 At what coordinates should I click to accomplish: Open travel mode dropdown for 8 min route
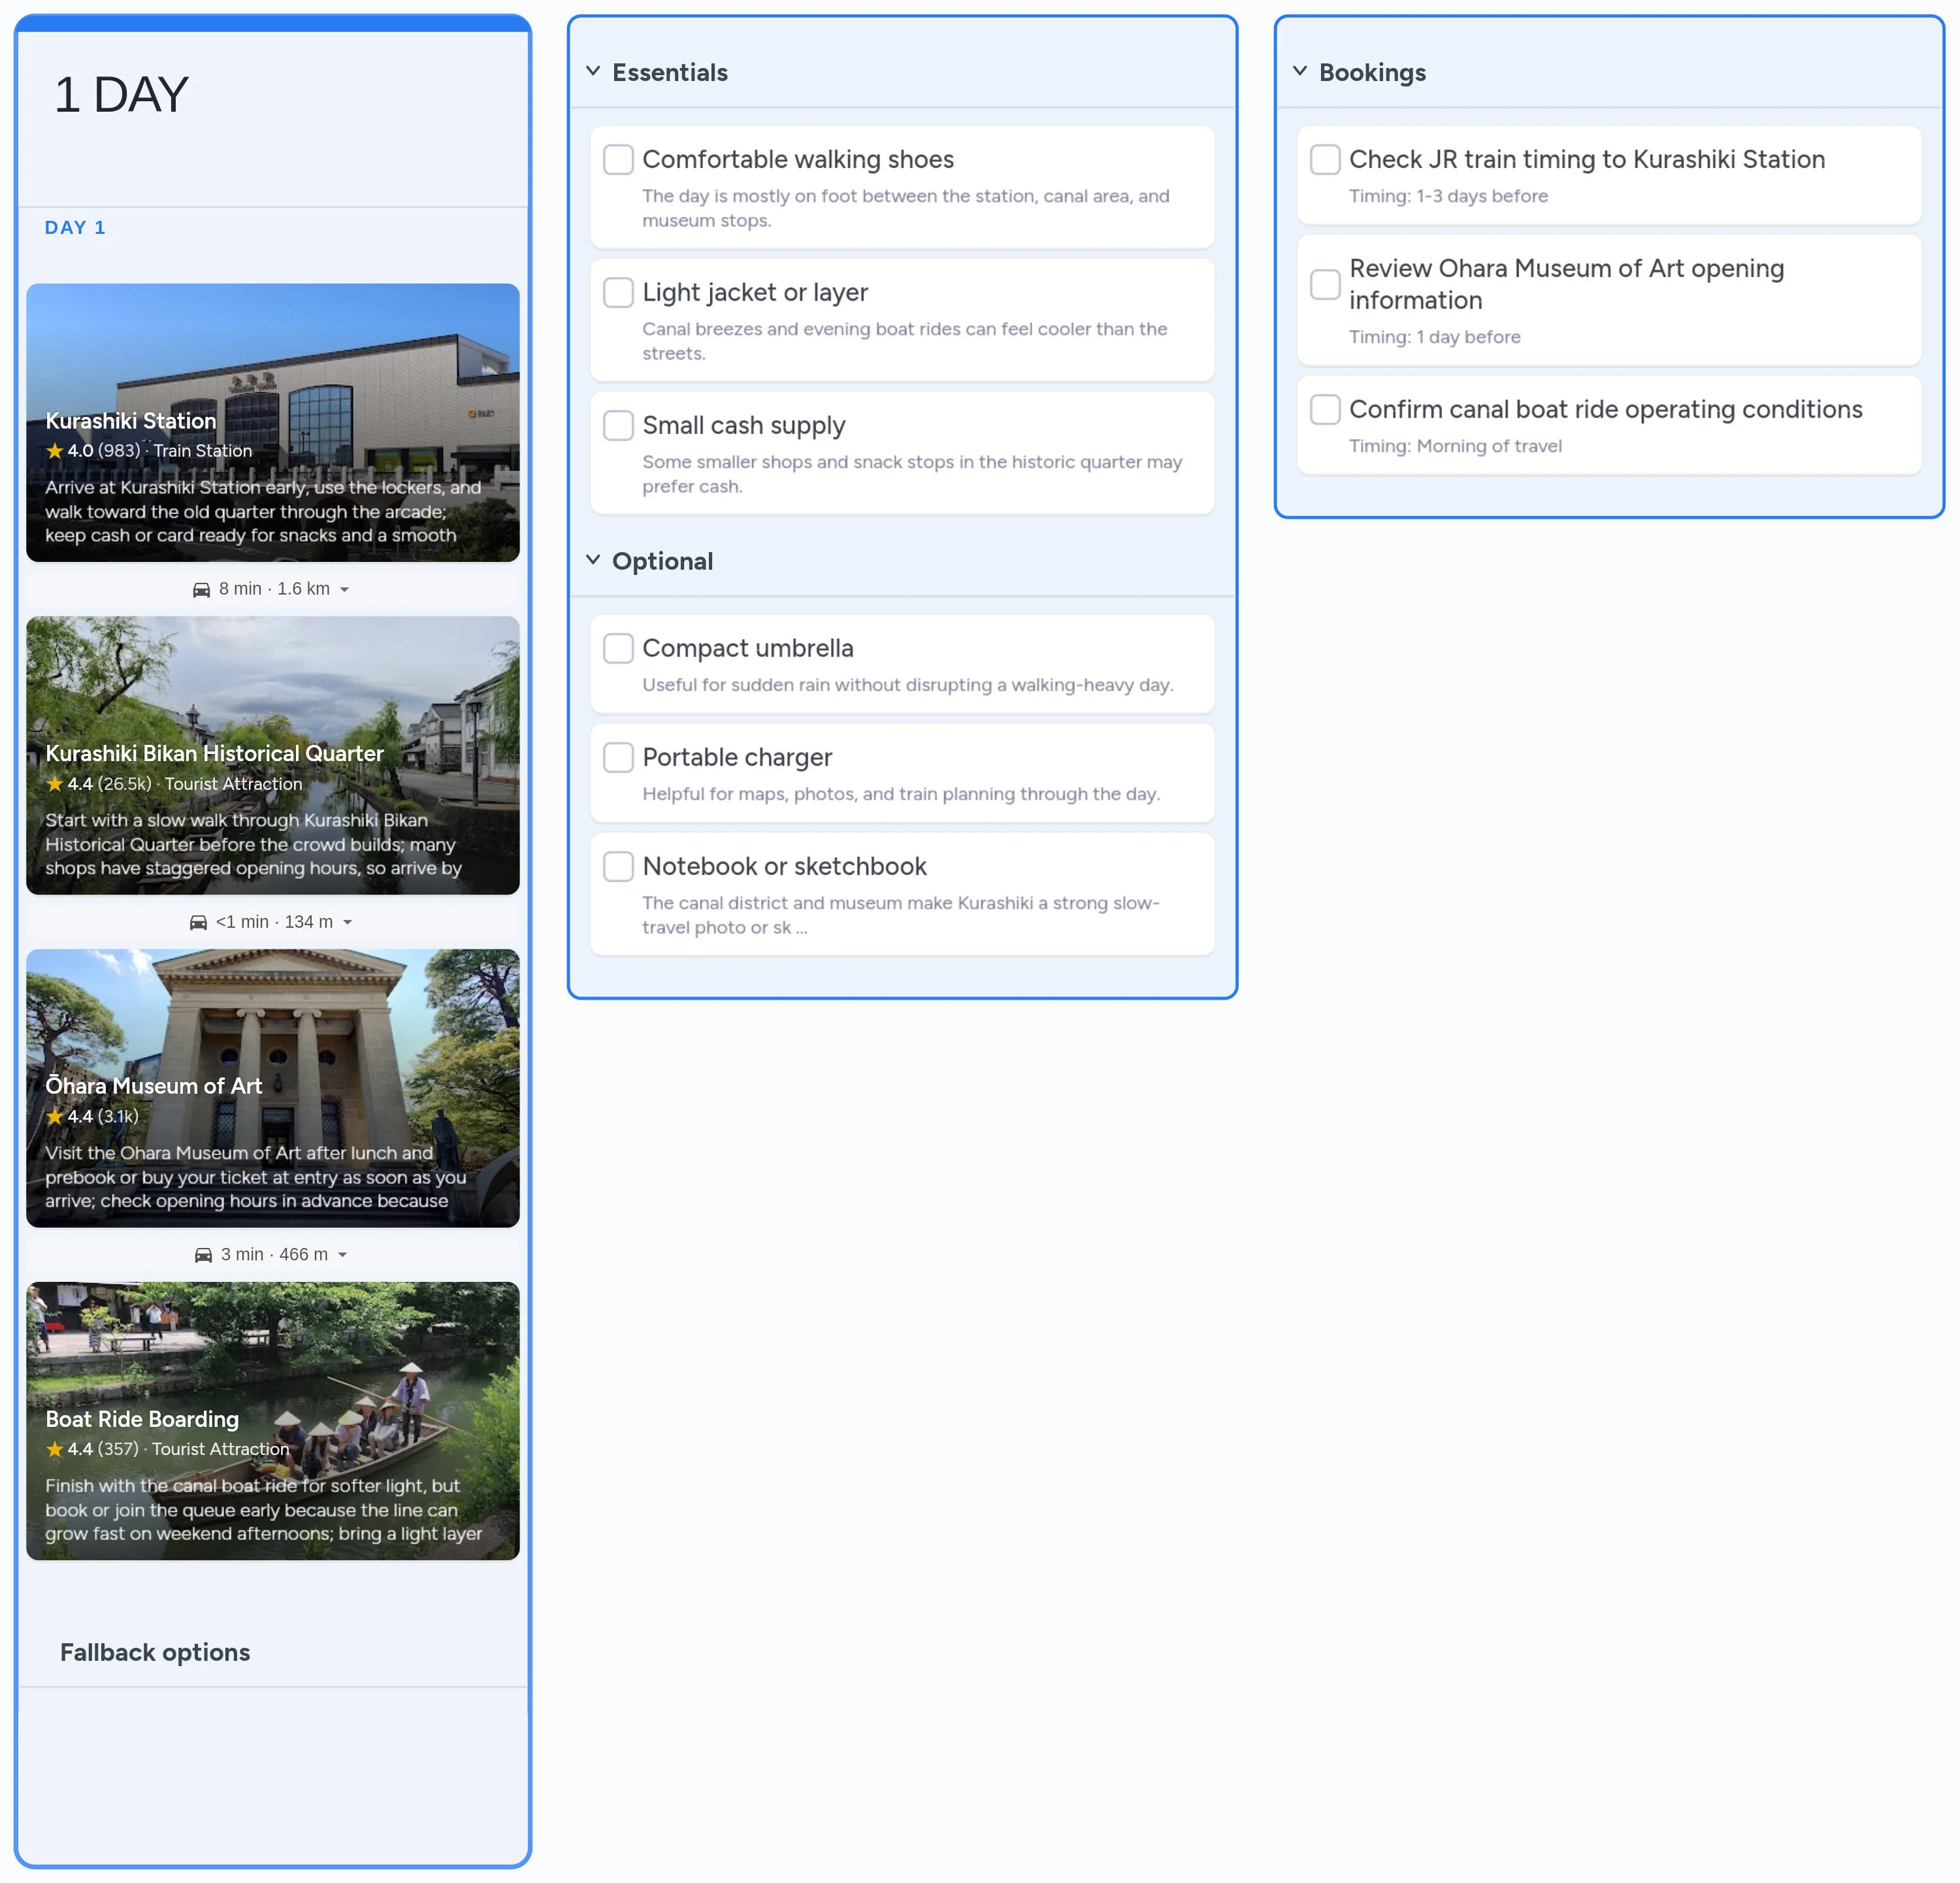[x=345, y=590]
